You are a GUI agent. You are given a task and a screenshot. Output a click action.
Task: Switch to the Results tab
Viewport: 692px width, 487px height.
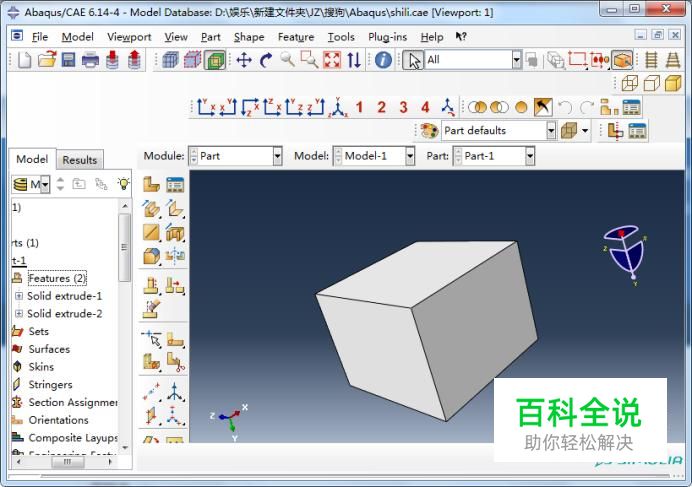[x=79, y=160]
